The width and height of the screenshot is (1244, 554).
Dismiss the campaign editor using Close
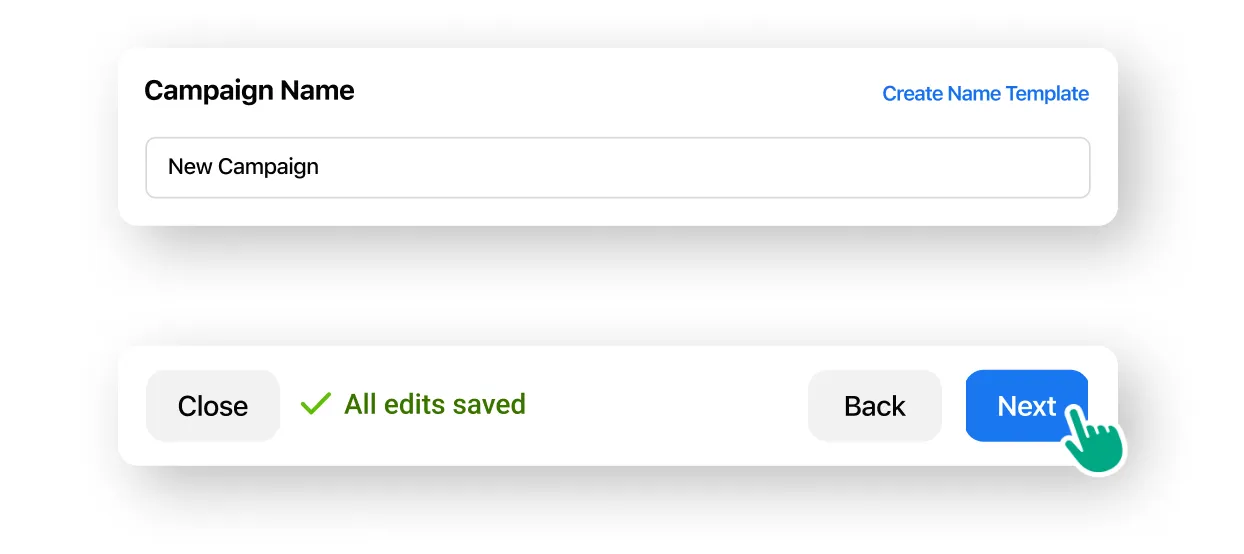tap(213, 406)
